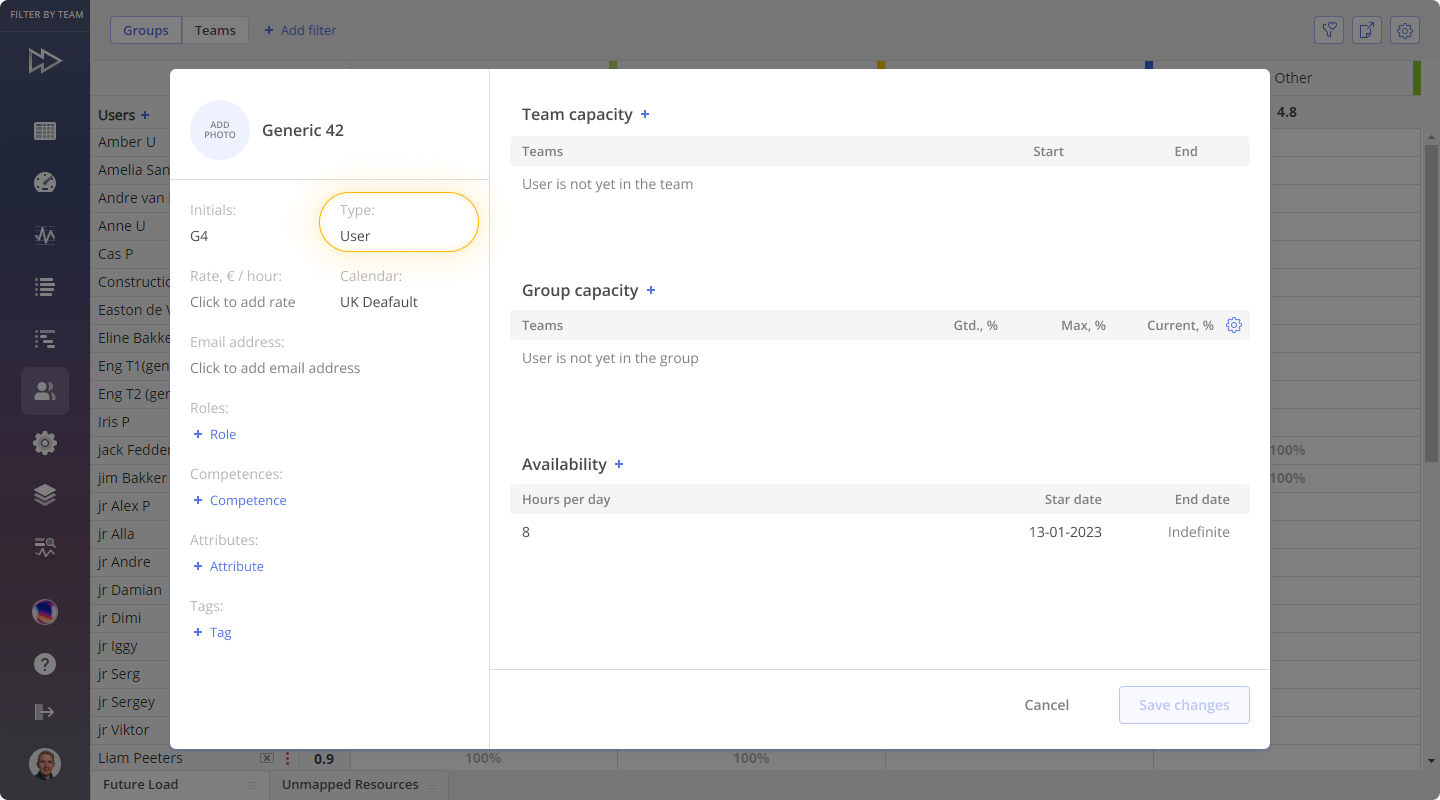Add a Role
This screenshot has height=800, width=1440.
pyautogui.click(x=214, y=434)
